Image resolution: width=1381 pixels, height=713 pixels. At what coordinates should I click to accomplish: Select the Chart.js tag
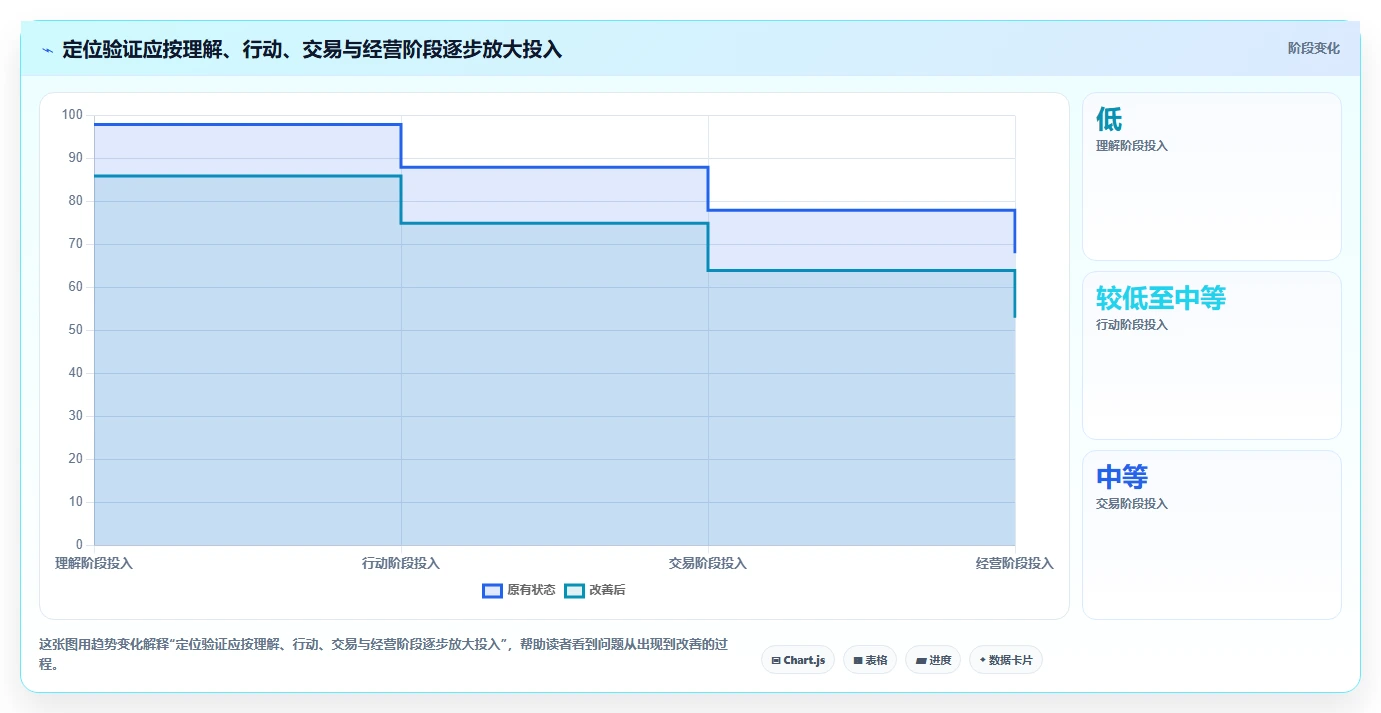[x=798, y=660]
